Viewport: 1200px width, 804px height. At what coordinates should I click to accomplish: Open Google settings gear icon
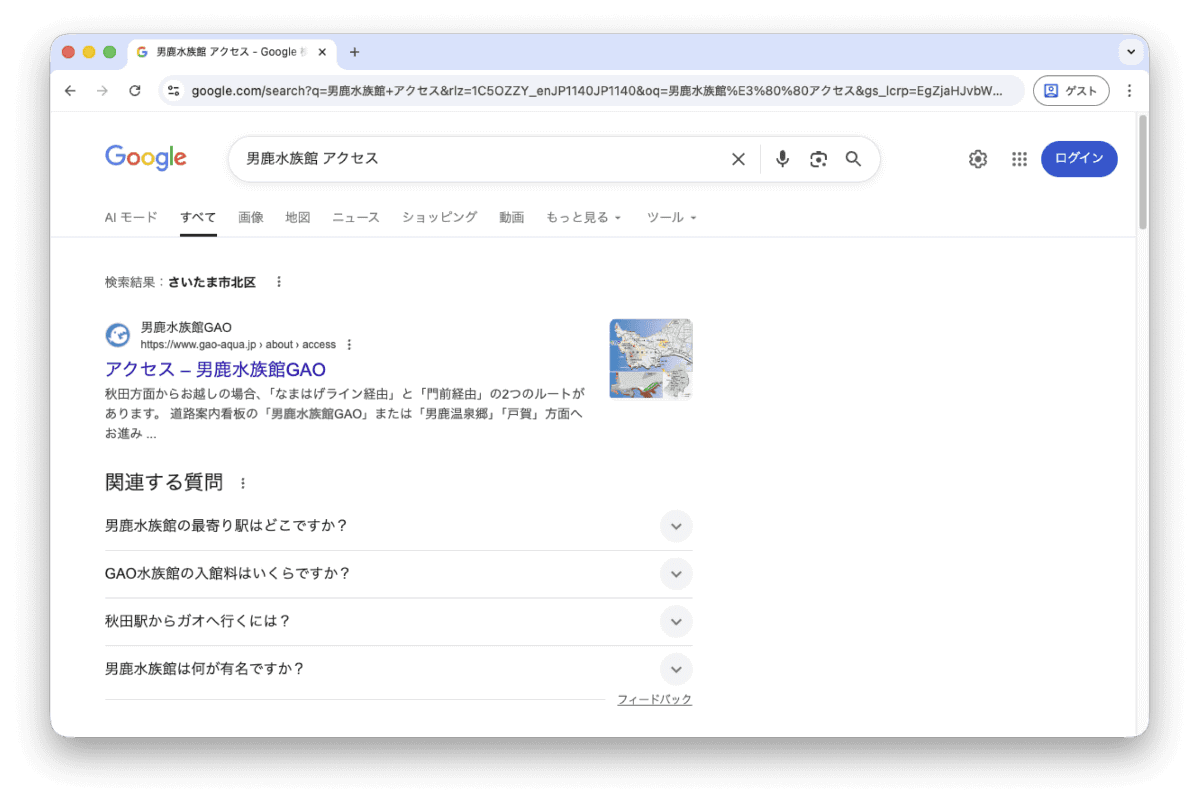(978, 159)
